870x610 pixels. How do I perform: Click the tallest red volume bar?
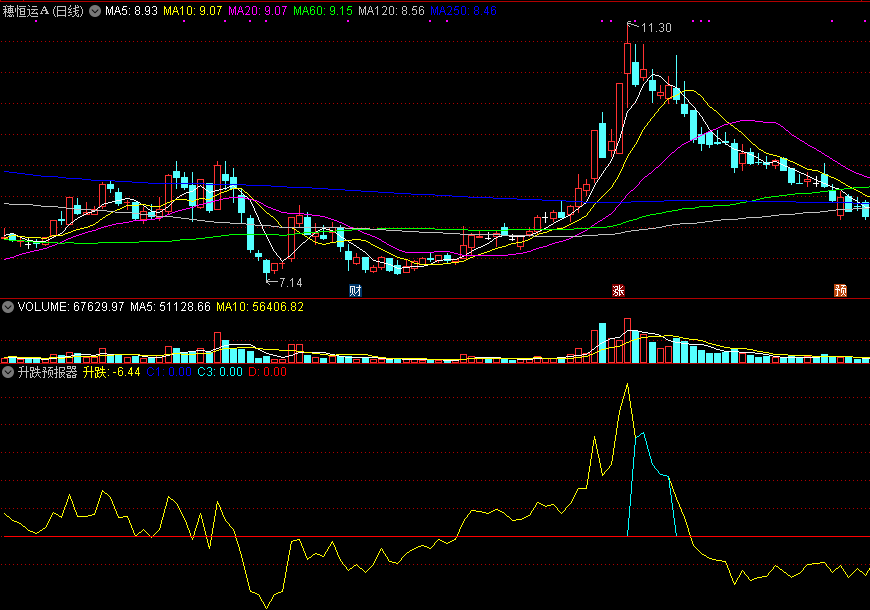tap(627, 340)
